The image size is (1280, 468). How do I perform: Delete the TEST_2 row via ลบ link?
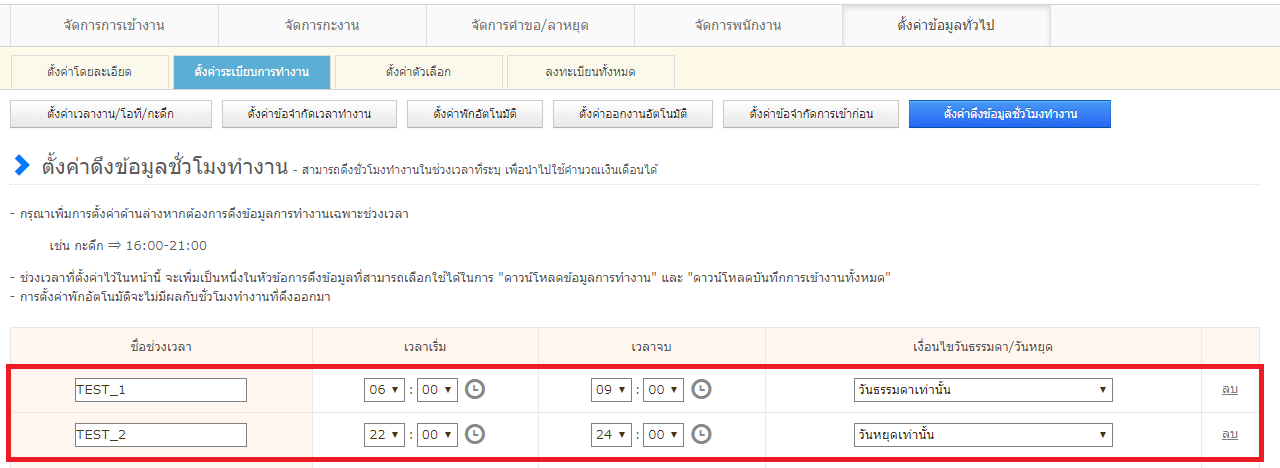click(1229, 434)
